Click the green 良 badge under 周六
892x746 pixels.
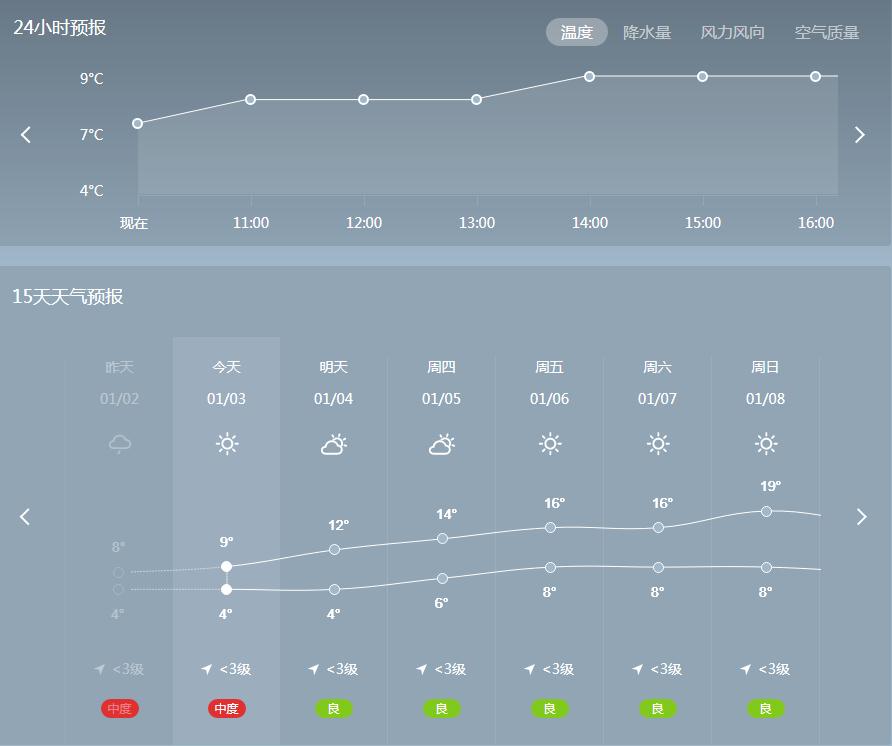coord(658,708)
